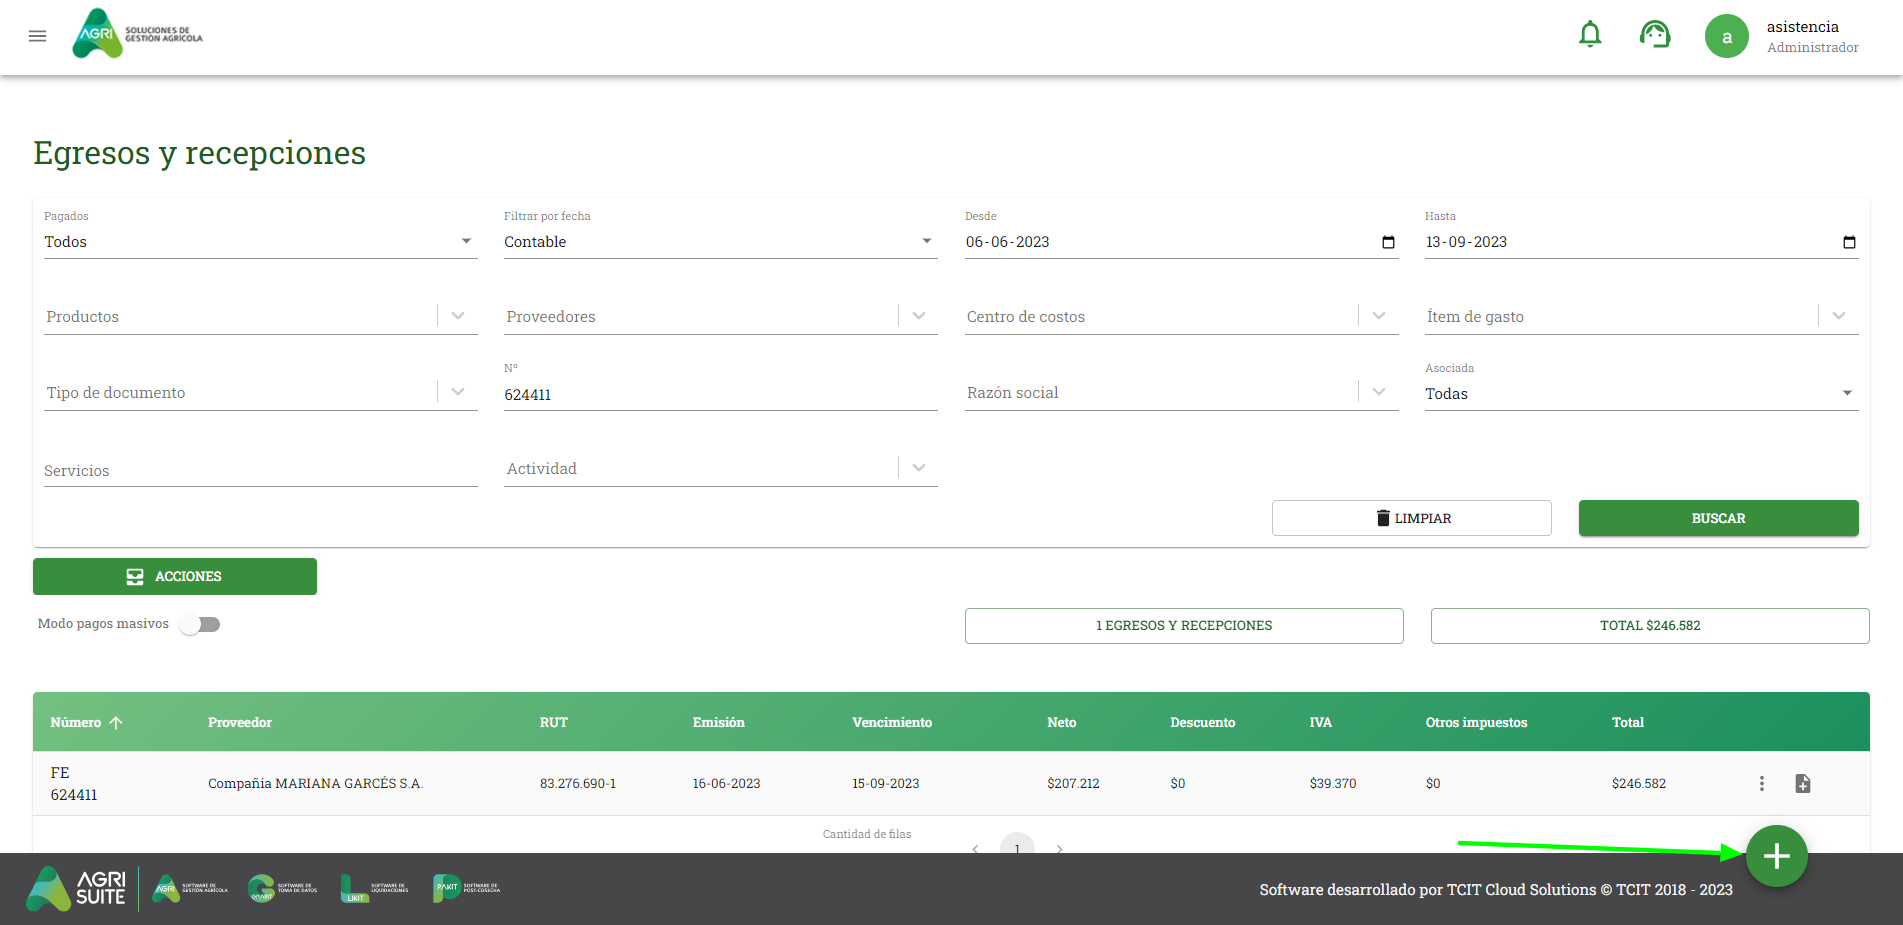The image size is (1903, 925).
Task: Click the AGRI Soluciones de Gestión Agrícola logo
Action: (138, 34)
